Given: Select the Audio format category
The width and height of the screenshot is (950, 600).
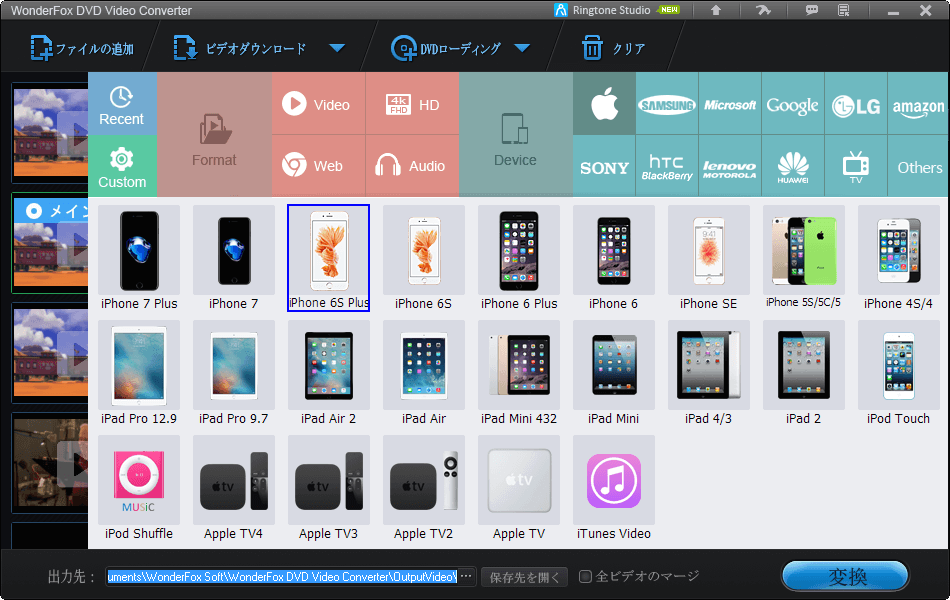Looking at the screenshot, I should 412,165.
